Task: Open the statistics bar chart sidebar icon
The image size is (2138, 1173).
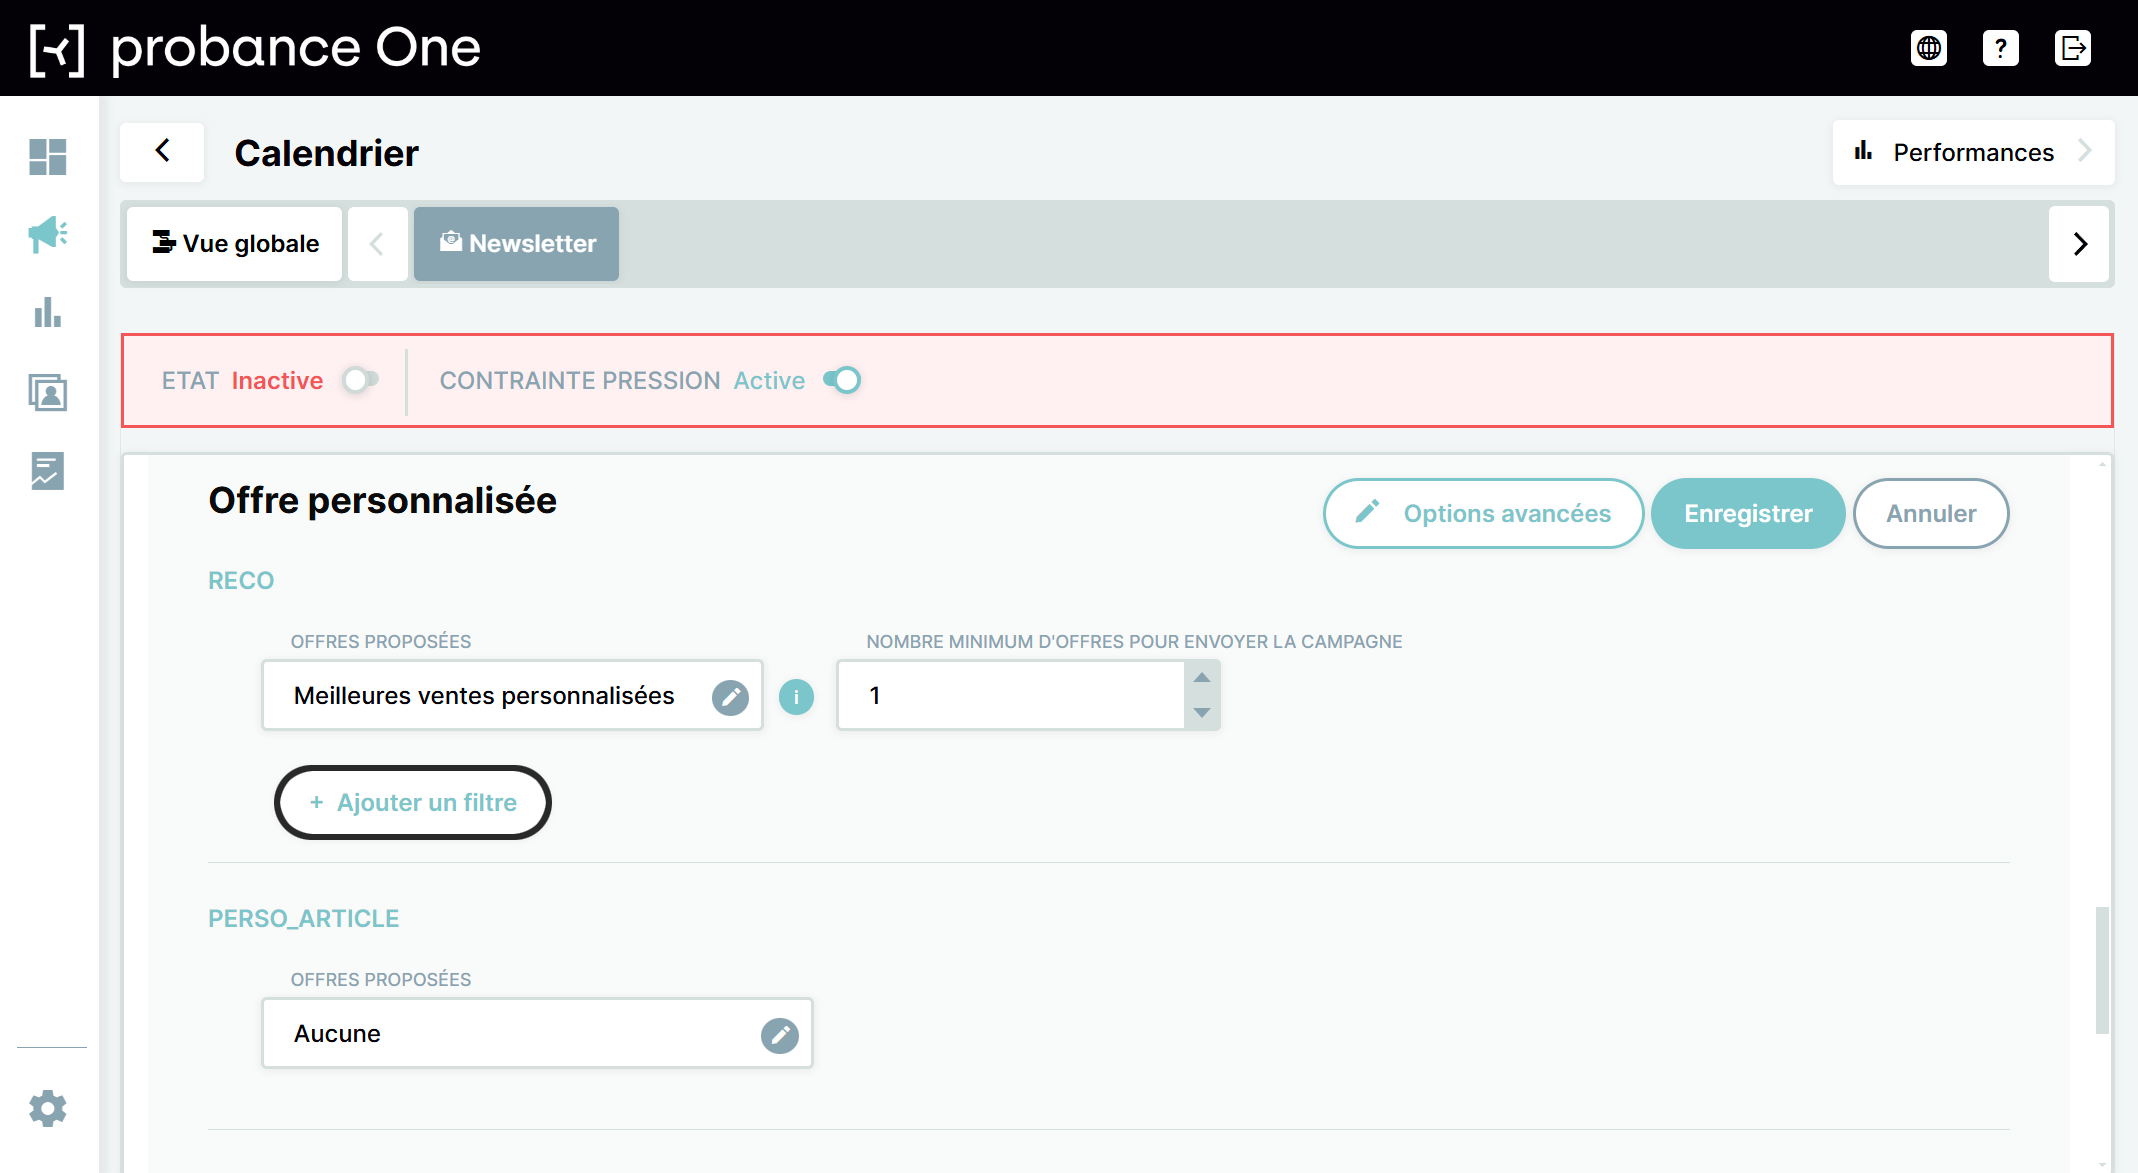Action: (x=48, y=313)
